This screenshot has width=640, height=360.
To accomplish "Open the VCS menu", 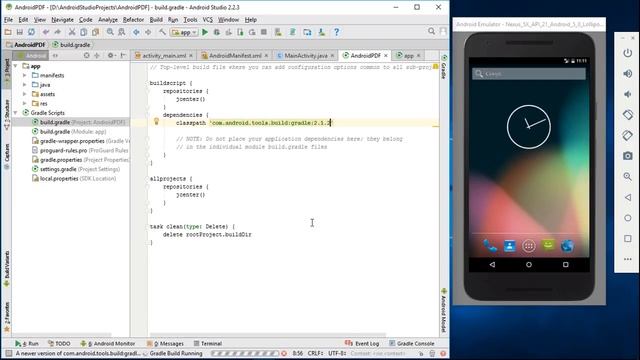I will coord(208,20).
